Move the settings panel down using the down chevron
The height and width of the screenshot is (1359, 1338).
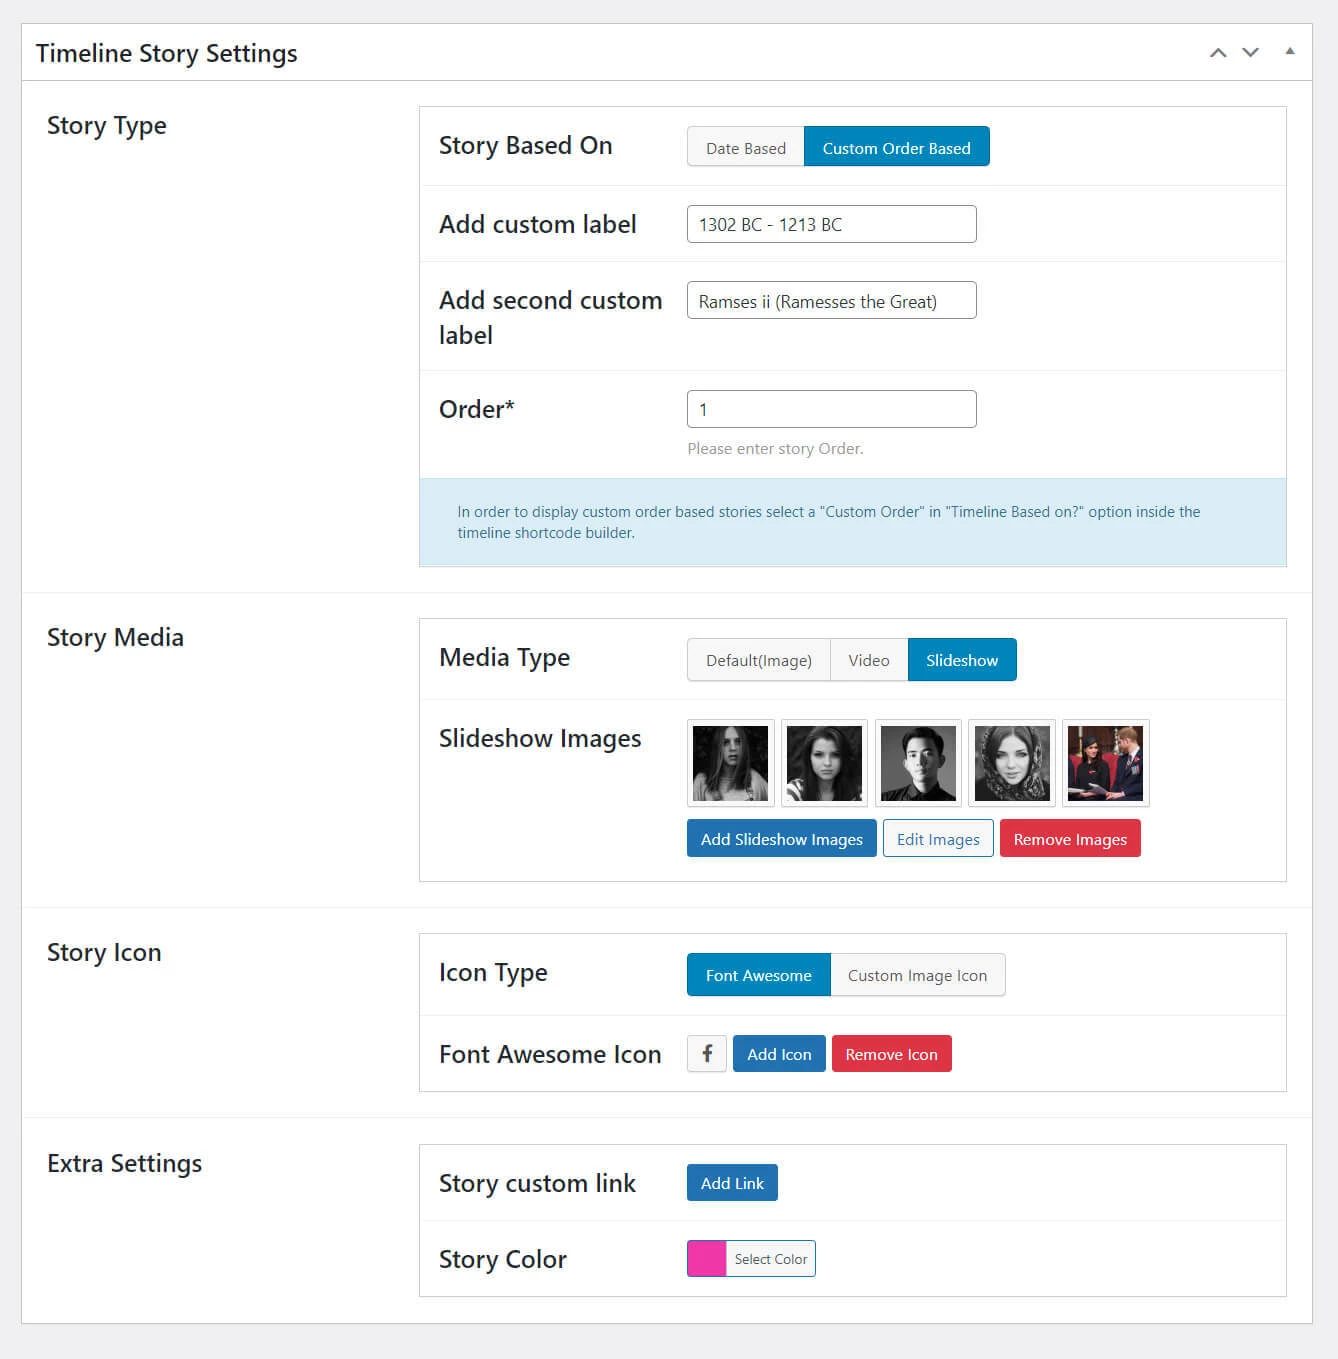click(x=1250, y=52)
